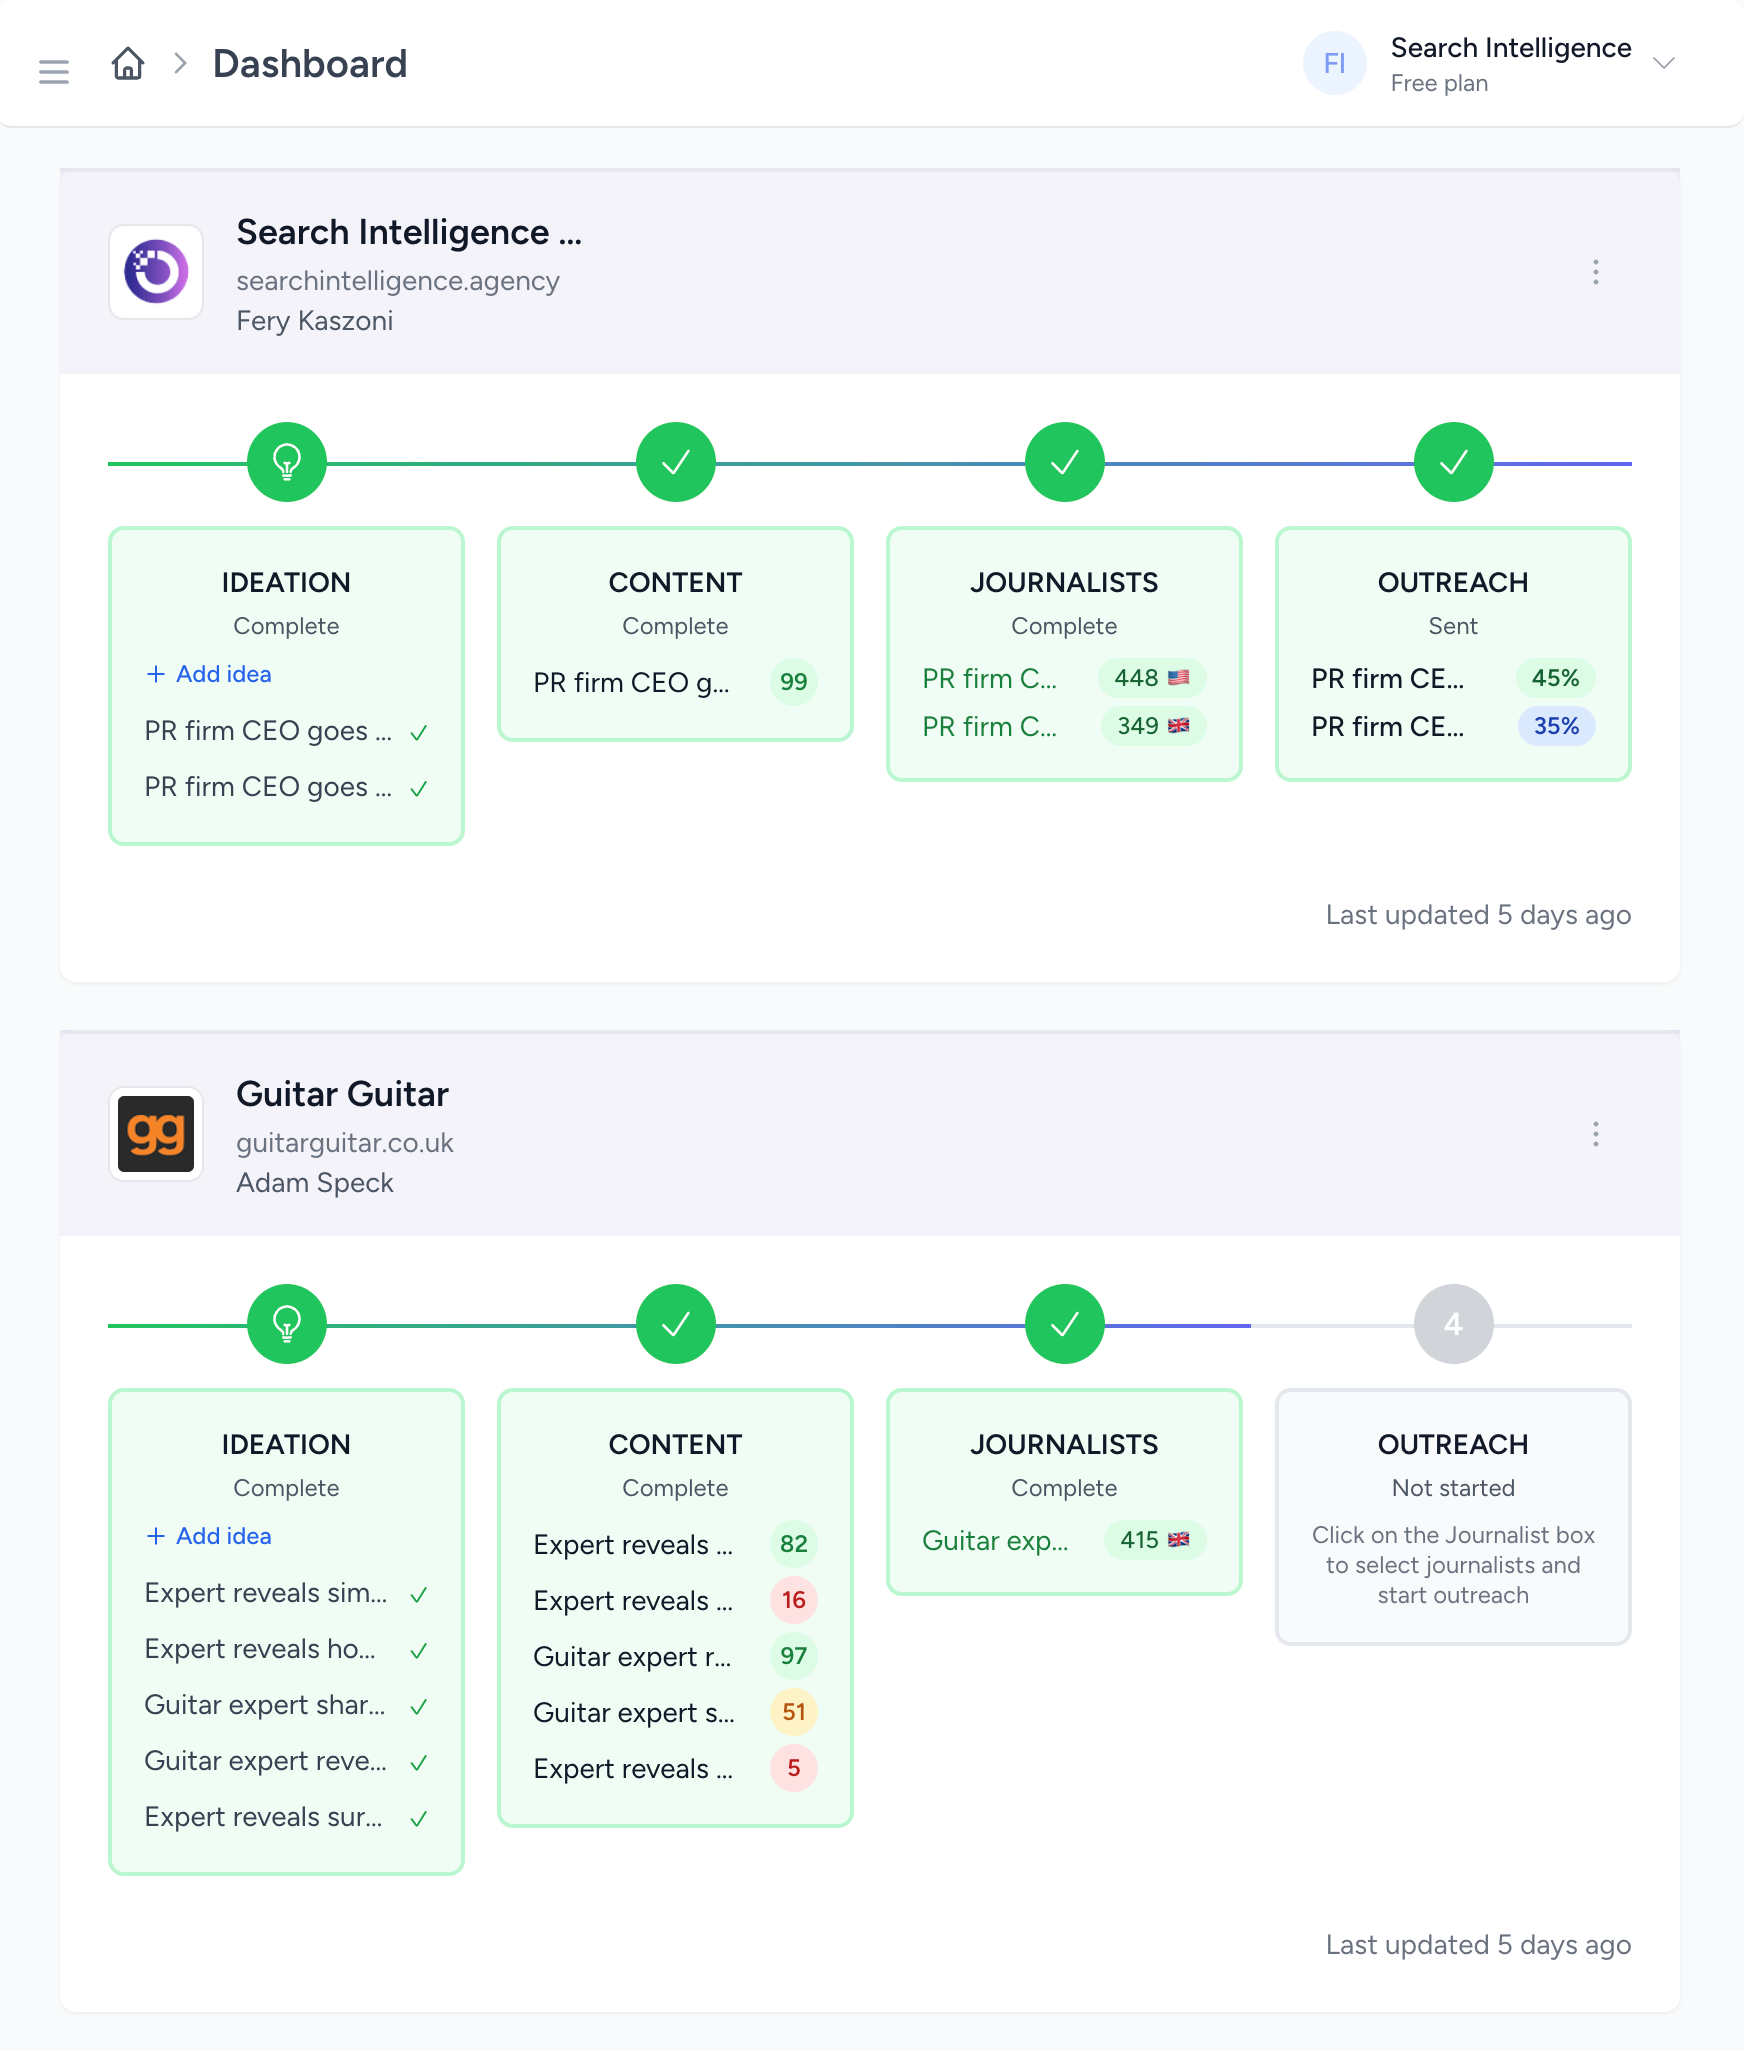1744x2051 pixels.
Task: Click the grey step 4 outreach circle
Action: tap(1453, 1324)
